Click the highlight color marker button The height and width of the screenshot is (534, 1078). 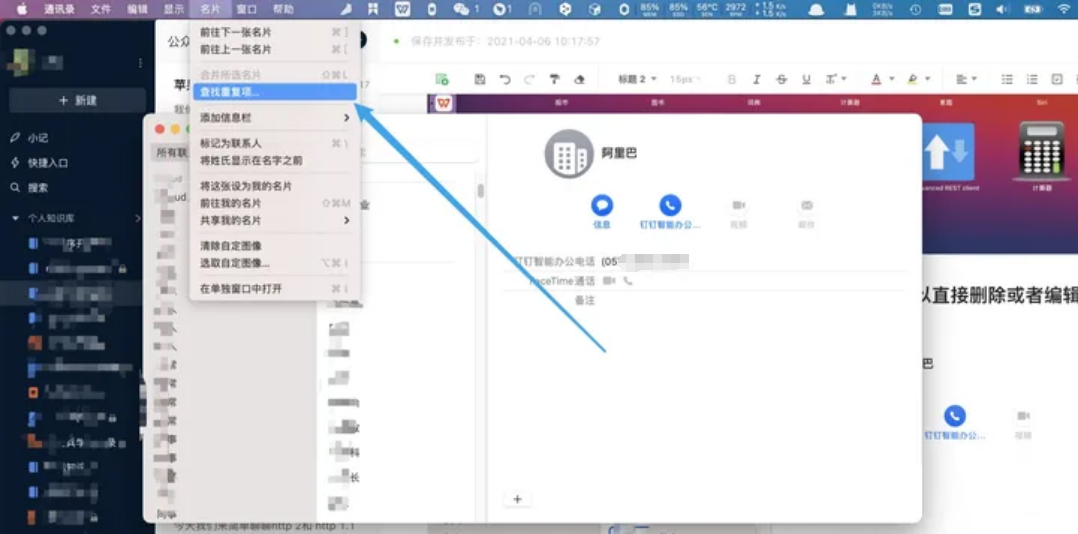[x=912, y=79]
